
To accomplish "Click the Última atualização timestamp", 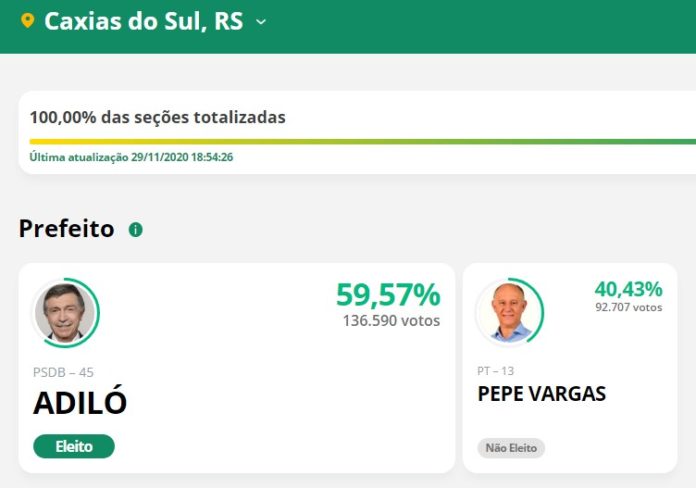I will pos(131,157).
